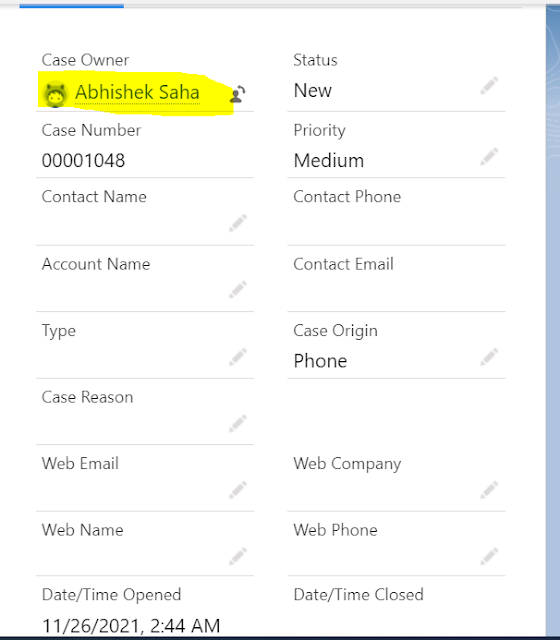The image size is (560, 640).
Task: Edit the Case Reason pencil icon
Action: (238, 423)
